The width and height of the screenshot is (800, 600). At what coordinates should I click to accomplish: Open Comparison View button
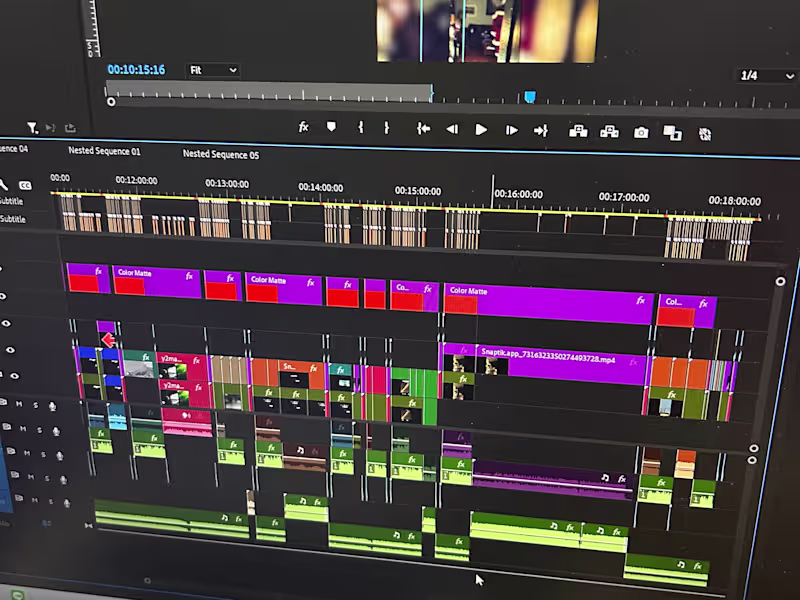click(x=672, y=133)
